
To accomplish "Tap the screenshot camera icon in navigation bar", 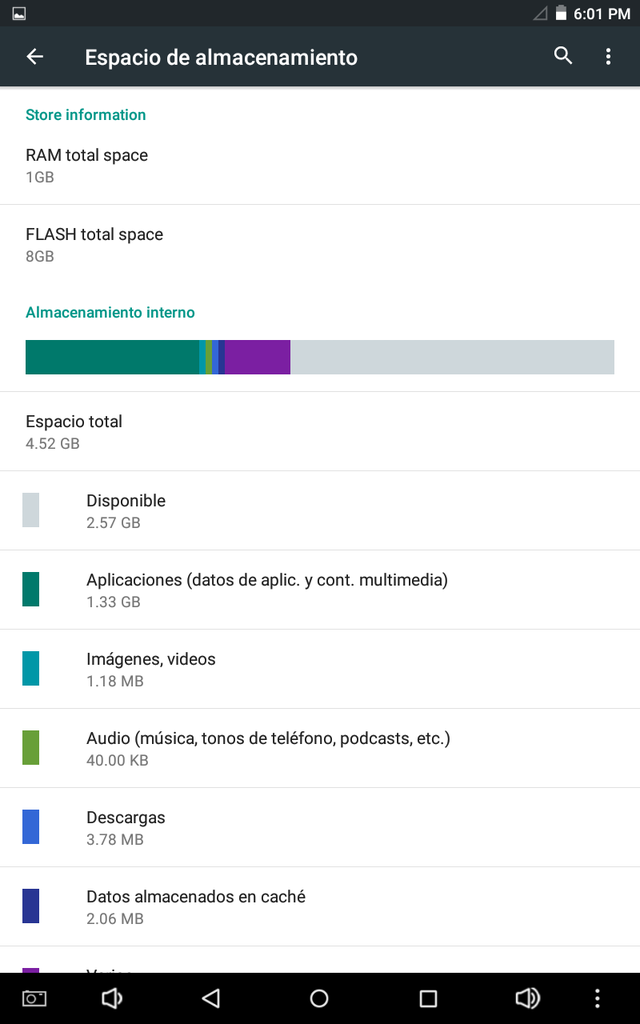I will coord(35,998).
